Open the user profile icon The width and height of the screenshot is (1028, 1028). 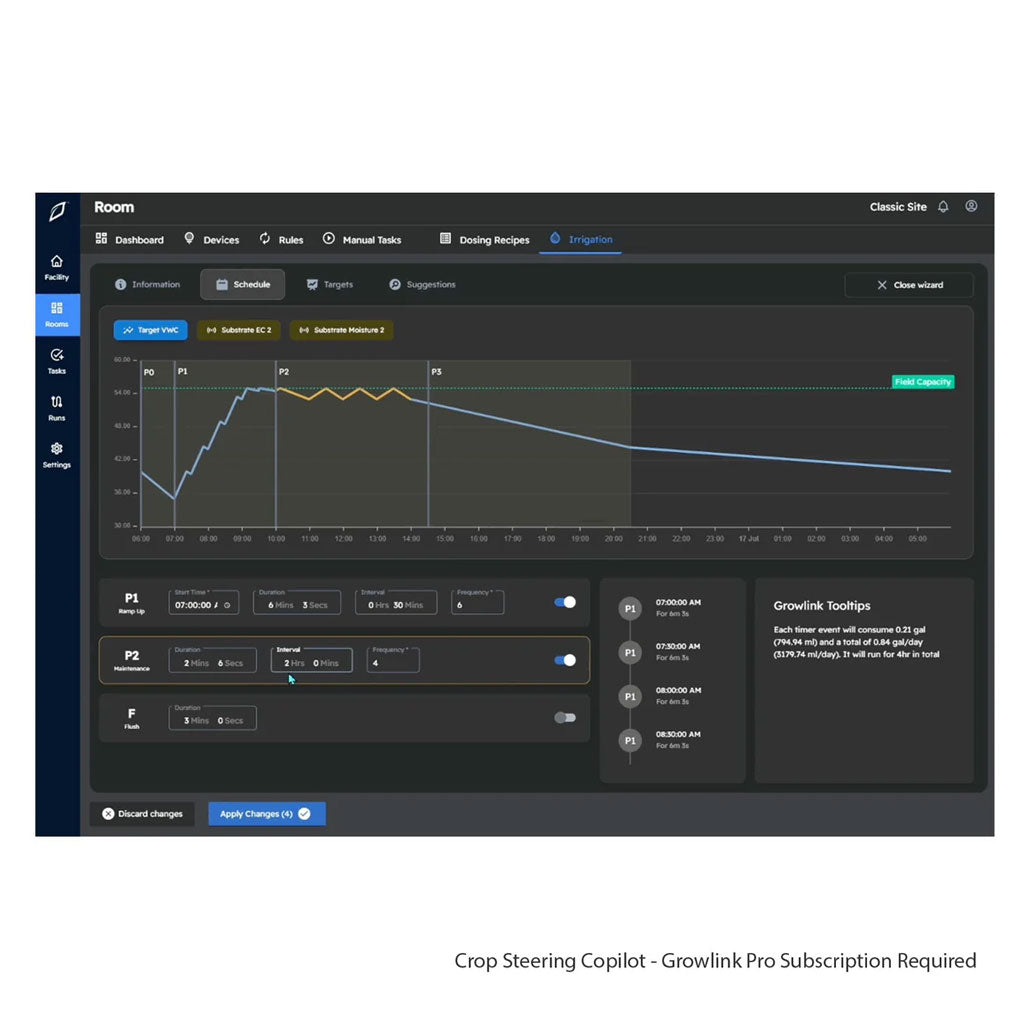971,206
